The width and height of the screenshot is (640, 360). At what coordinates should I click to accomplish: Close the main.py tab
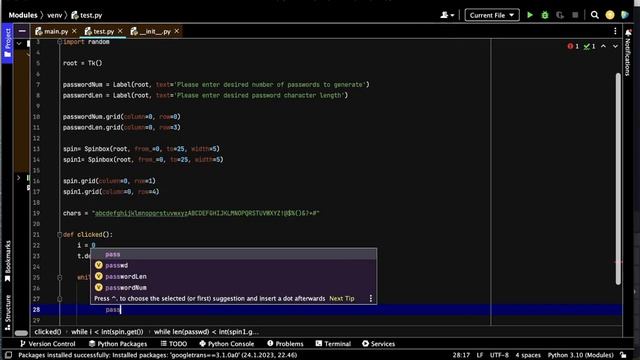(x=74, y=31)
